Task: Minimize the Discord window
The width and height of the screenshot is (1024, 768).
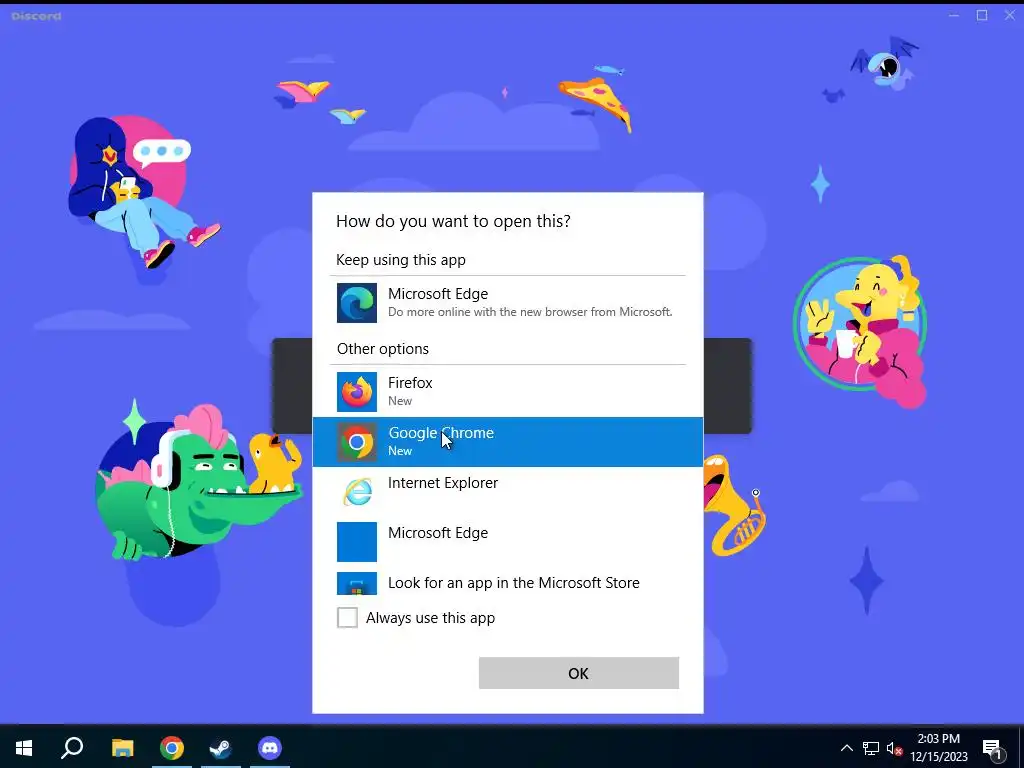Action: (x=954, y=15)
